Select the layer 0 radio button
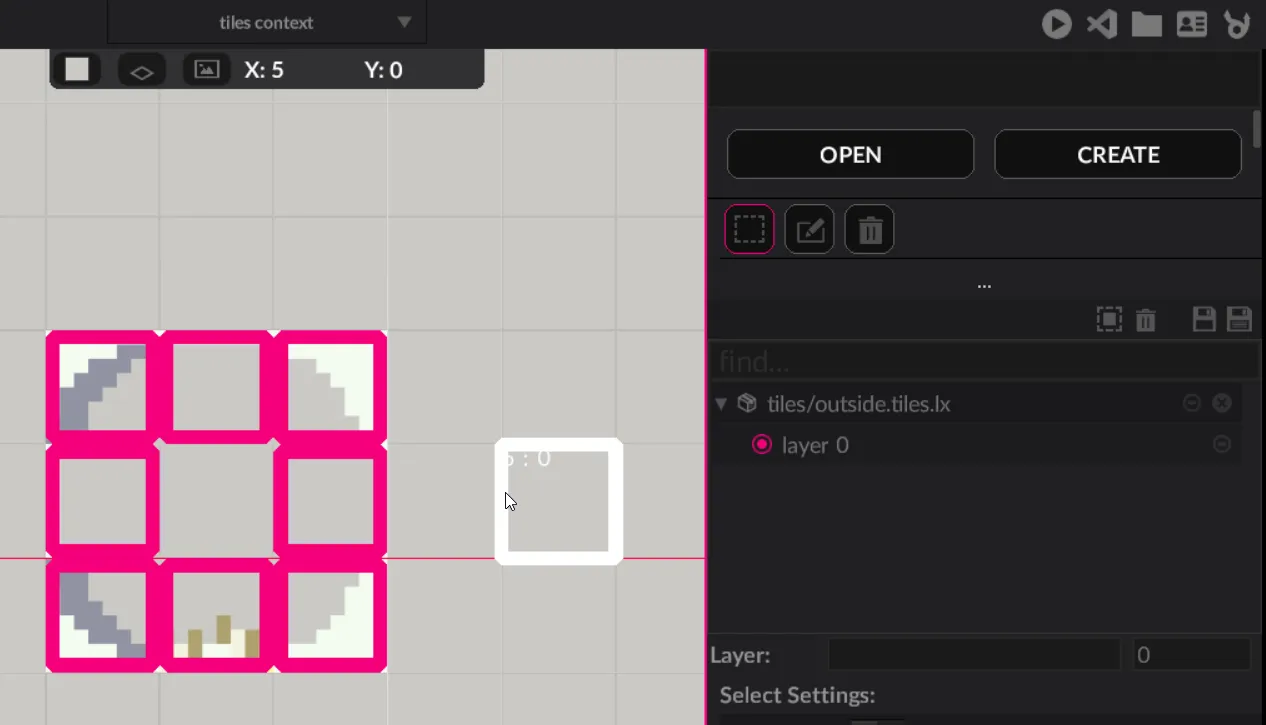The width and height of the screenshot is (1266, 725). (x=762, y=445)
